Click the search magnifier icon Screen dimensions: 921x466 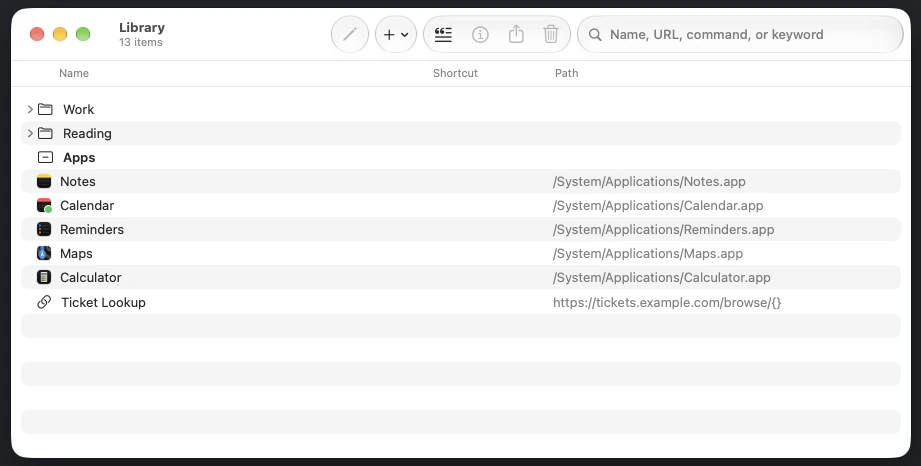pos(595,35)
